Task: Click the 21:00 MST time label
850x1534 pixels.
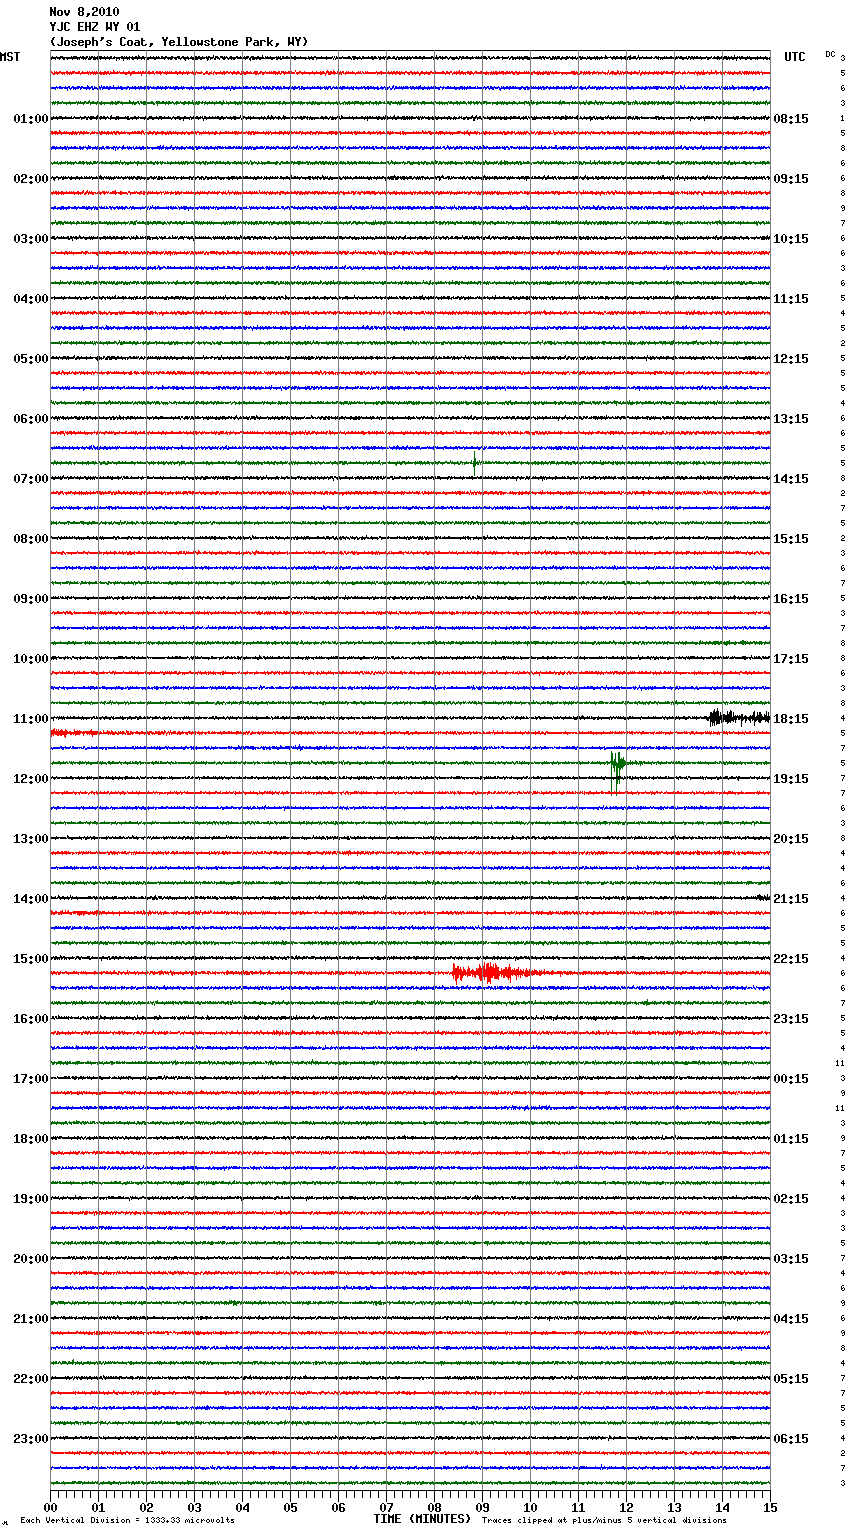Action: pos(30,1319)
